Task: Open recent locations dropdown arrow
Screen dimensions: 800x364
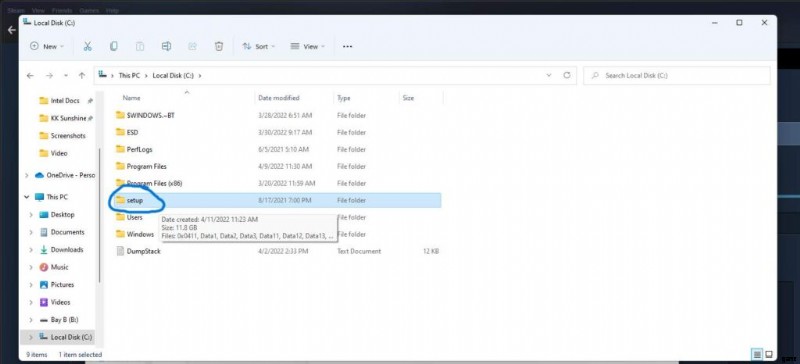Action: pyautogui.click(x=66, y=76)
